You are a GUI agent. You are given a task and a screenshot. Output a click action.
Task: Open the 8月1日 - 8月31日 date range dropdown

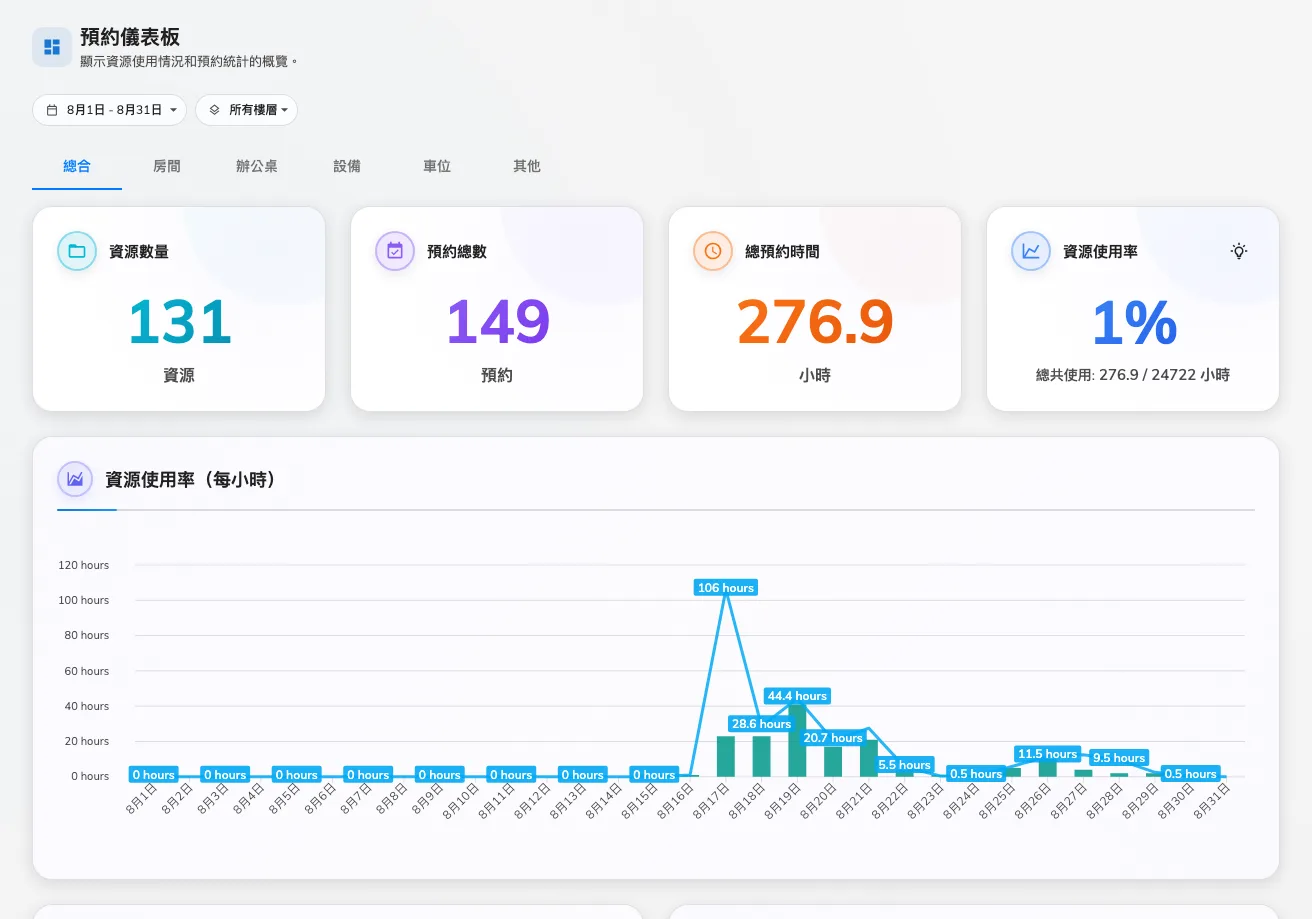[x=109, y=110]
